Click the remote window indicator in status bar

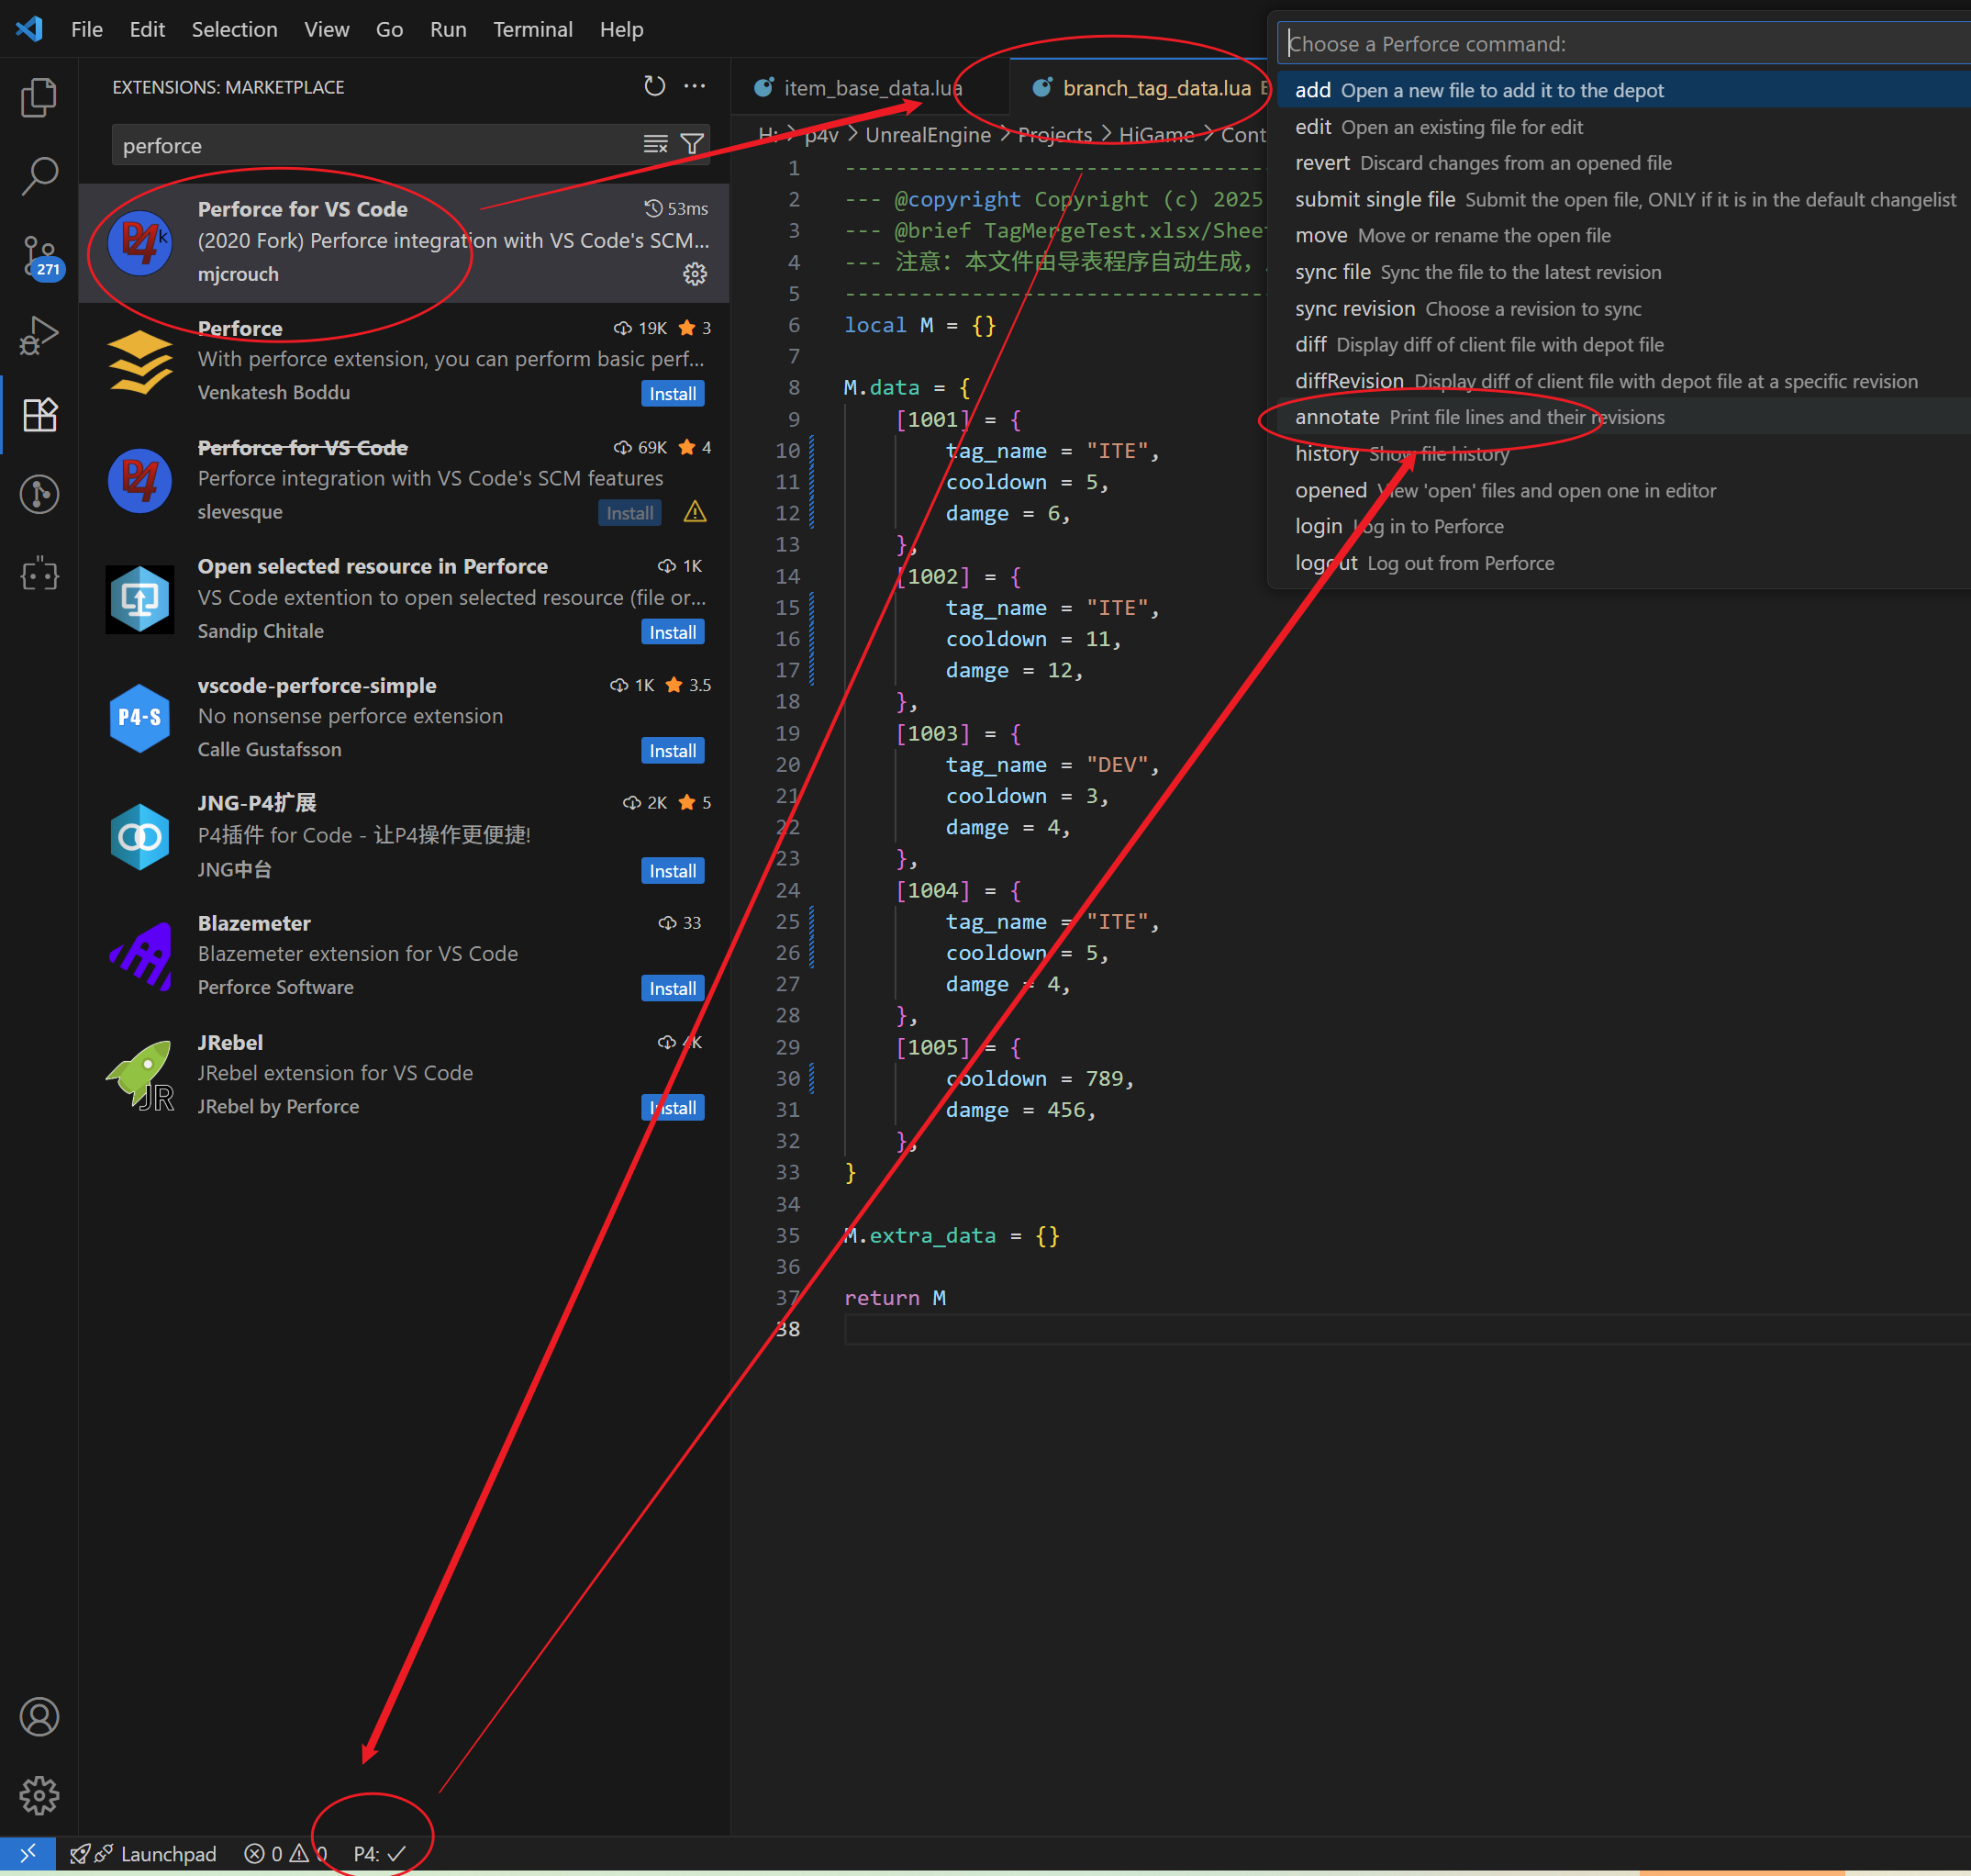coord(28,1852)
